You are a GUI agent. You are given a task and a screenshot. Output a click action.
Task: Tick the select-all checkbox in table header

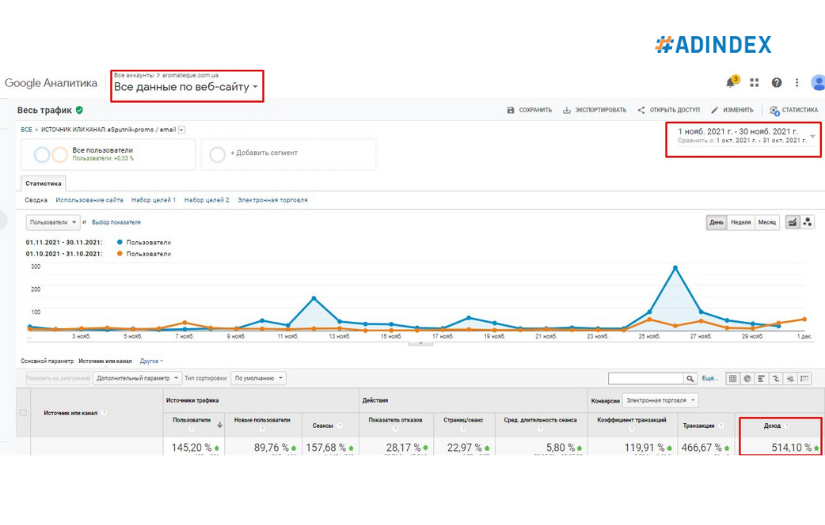coord(23,412)
